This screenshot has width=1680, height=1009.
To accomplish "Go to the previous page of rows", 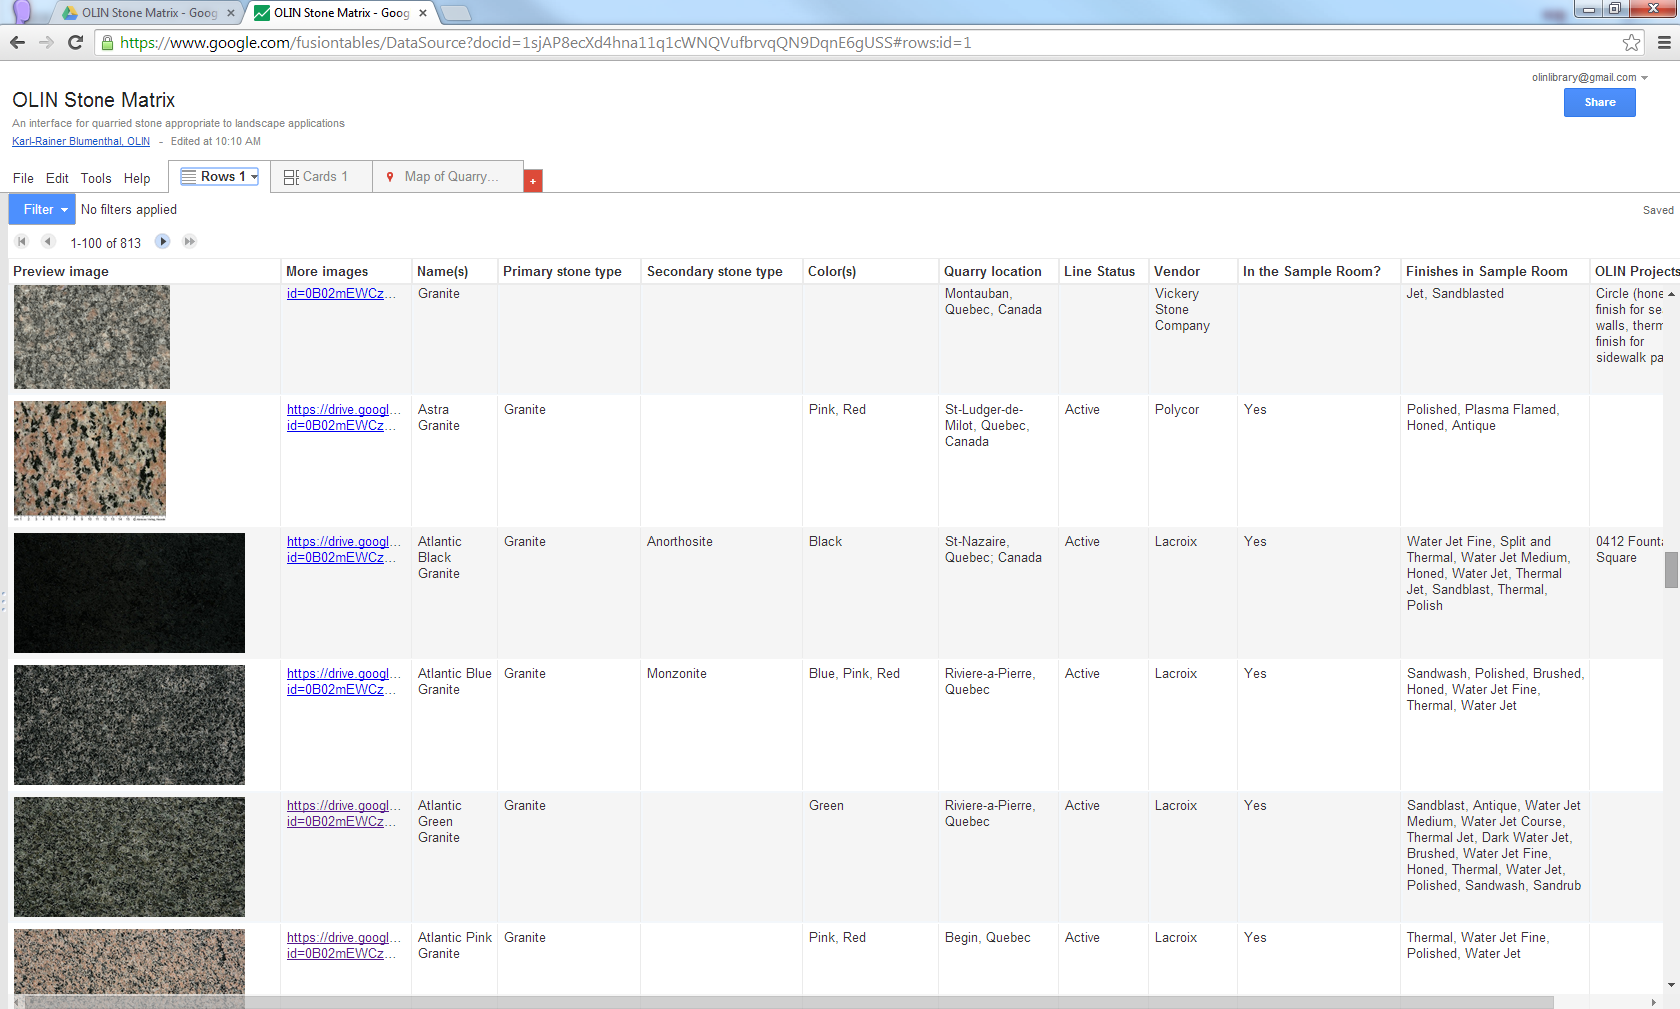I will point(47,241).
